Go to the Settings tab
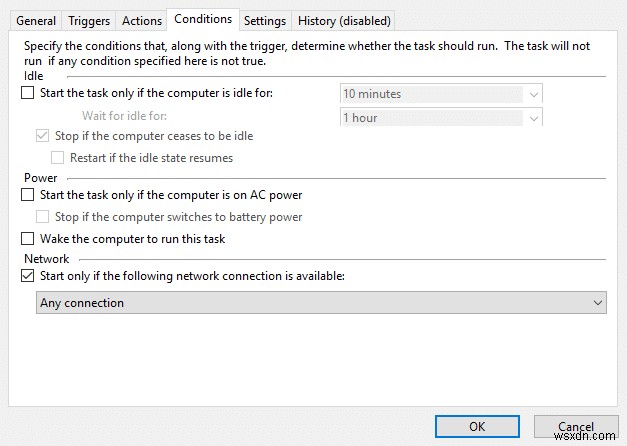Screen dimensions: 627x446 pyautogui.click(x=265, y=21)
